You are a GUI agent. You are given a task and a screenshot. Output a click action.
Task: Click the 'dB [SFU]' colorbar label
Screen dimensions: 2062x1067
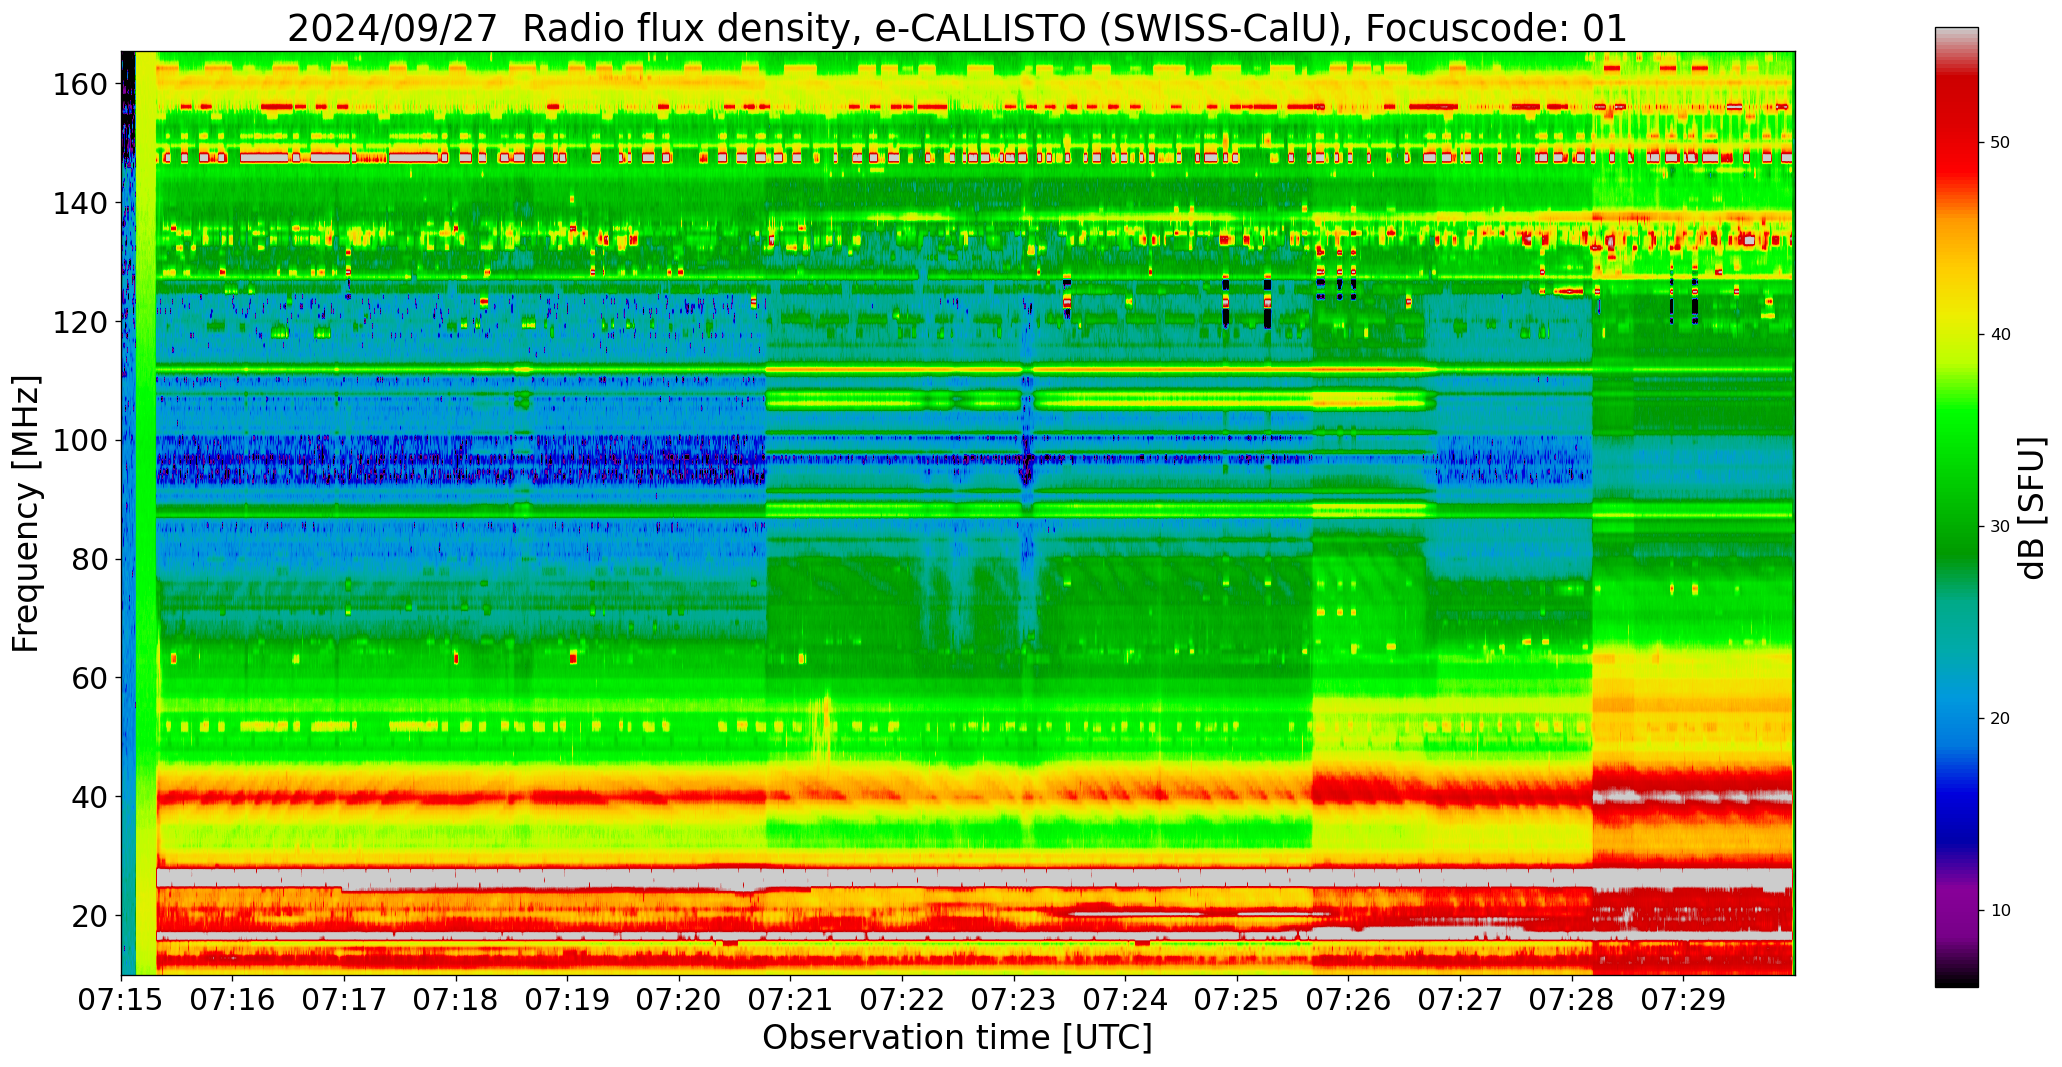point(2033,508)
